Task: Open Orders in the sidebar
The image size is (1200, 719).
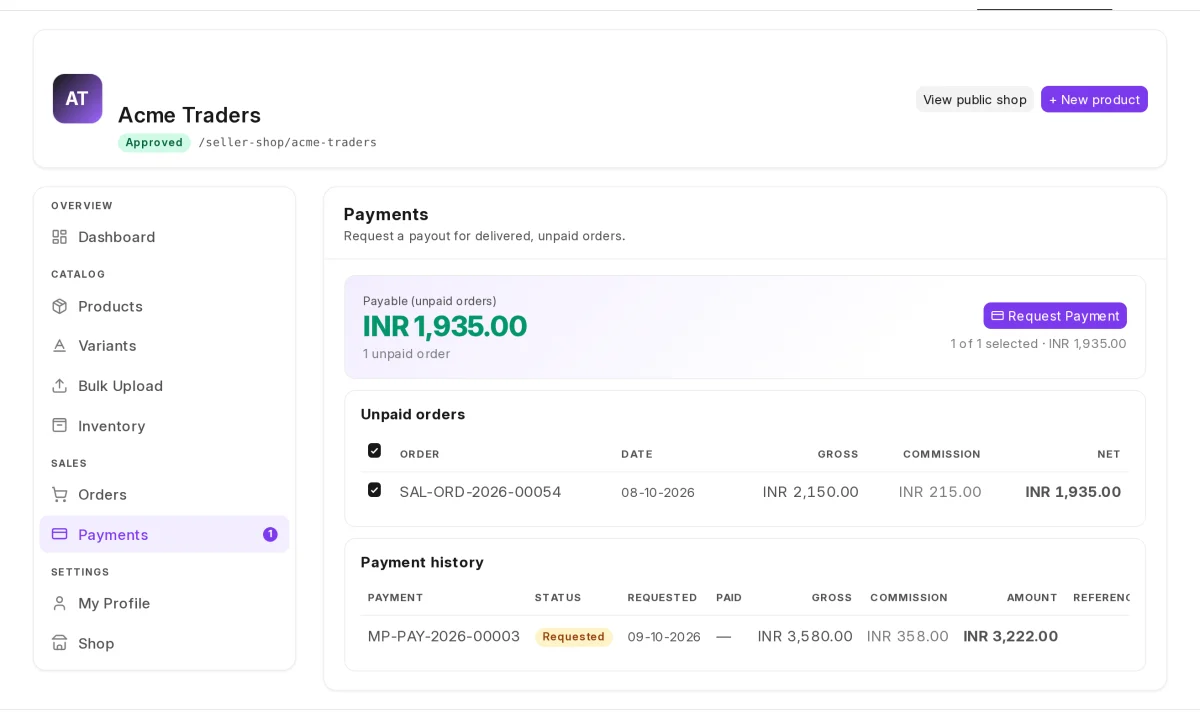Action: click(165, 495)
